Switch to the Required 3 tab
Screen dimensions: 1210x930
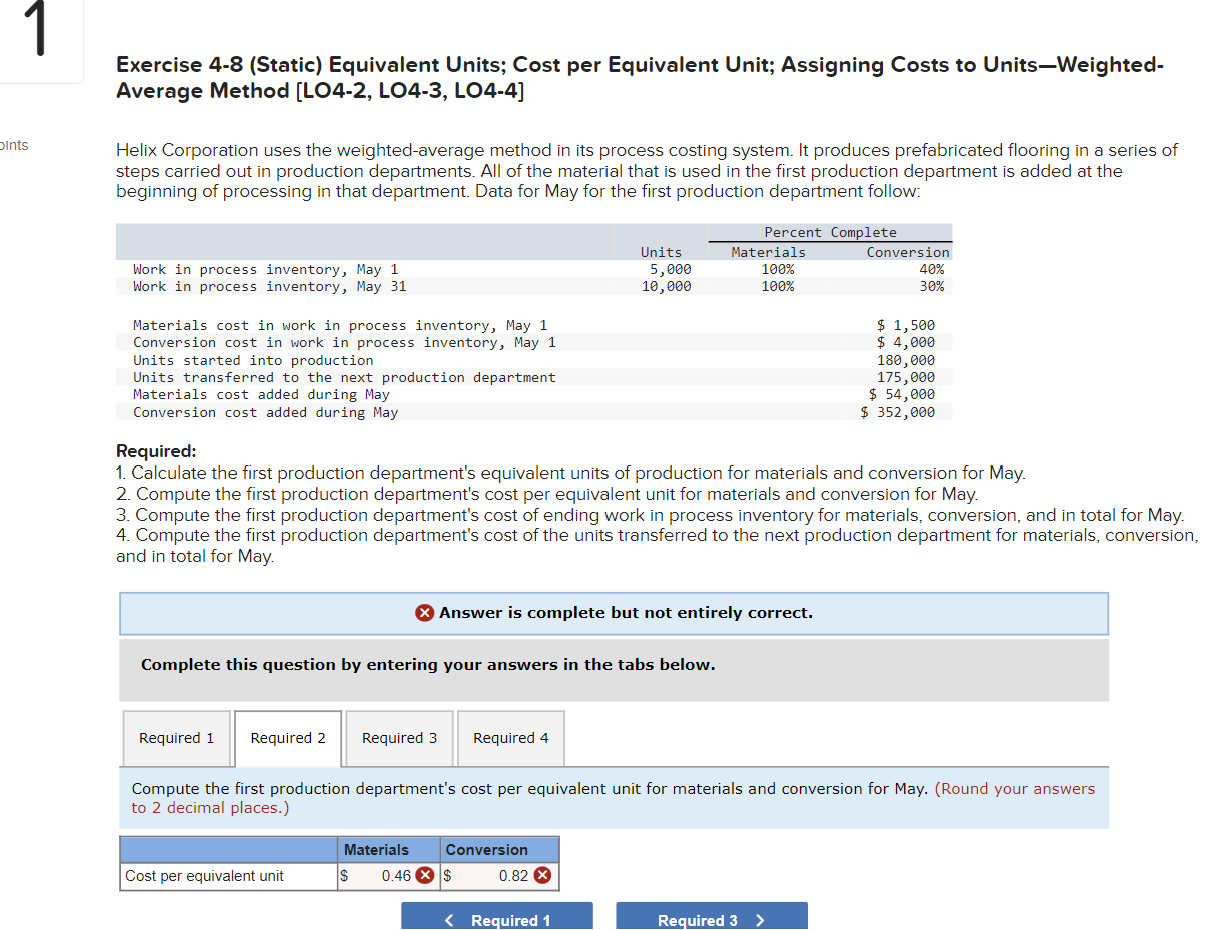(399, 738)
